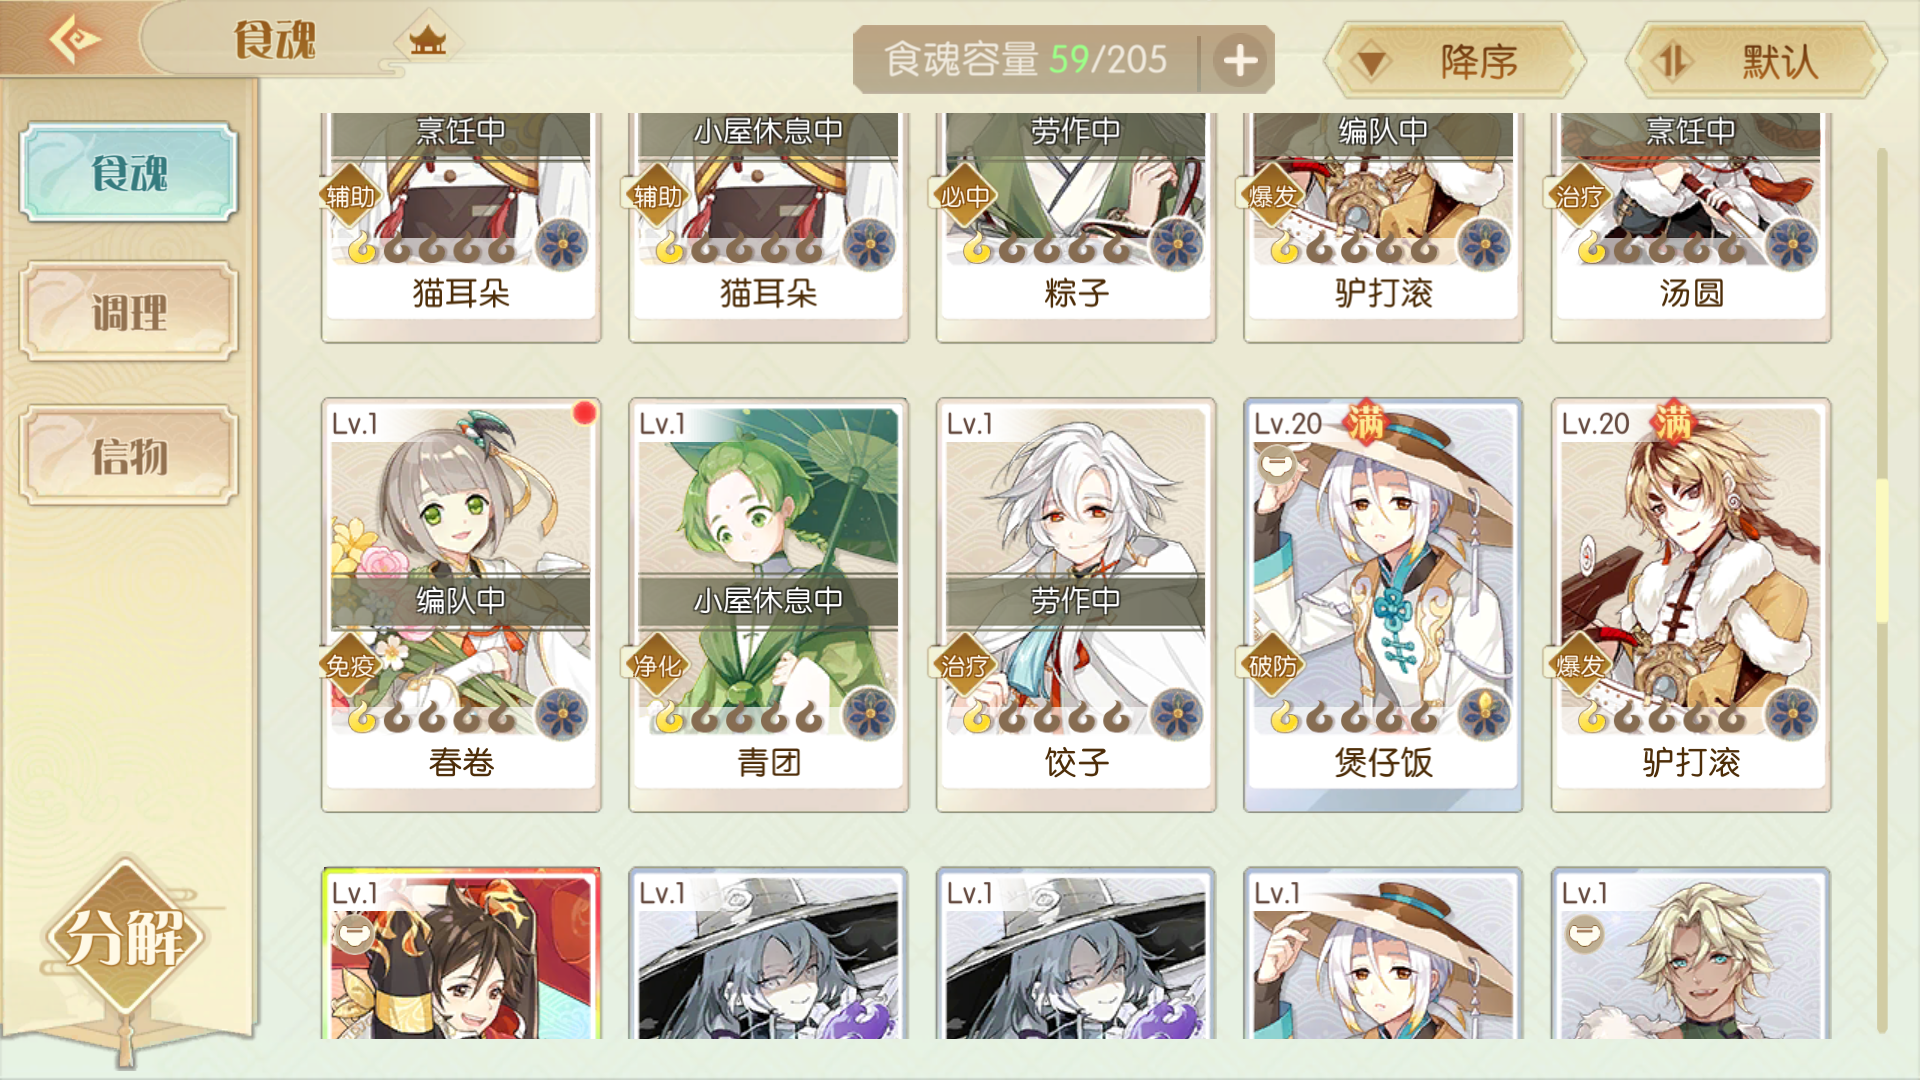The width and height of the screenshot is (1920, 1080).
Task: Open the 默认 sort type dropdown
Action: tap(1756, 61)
